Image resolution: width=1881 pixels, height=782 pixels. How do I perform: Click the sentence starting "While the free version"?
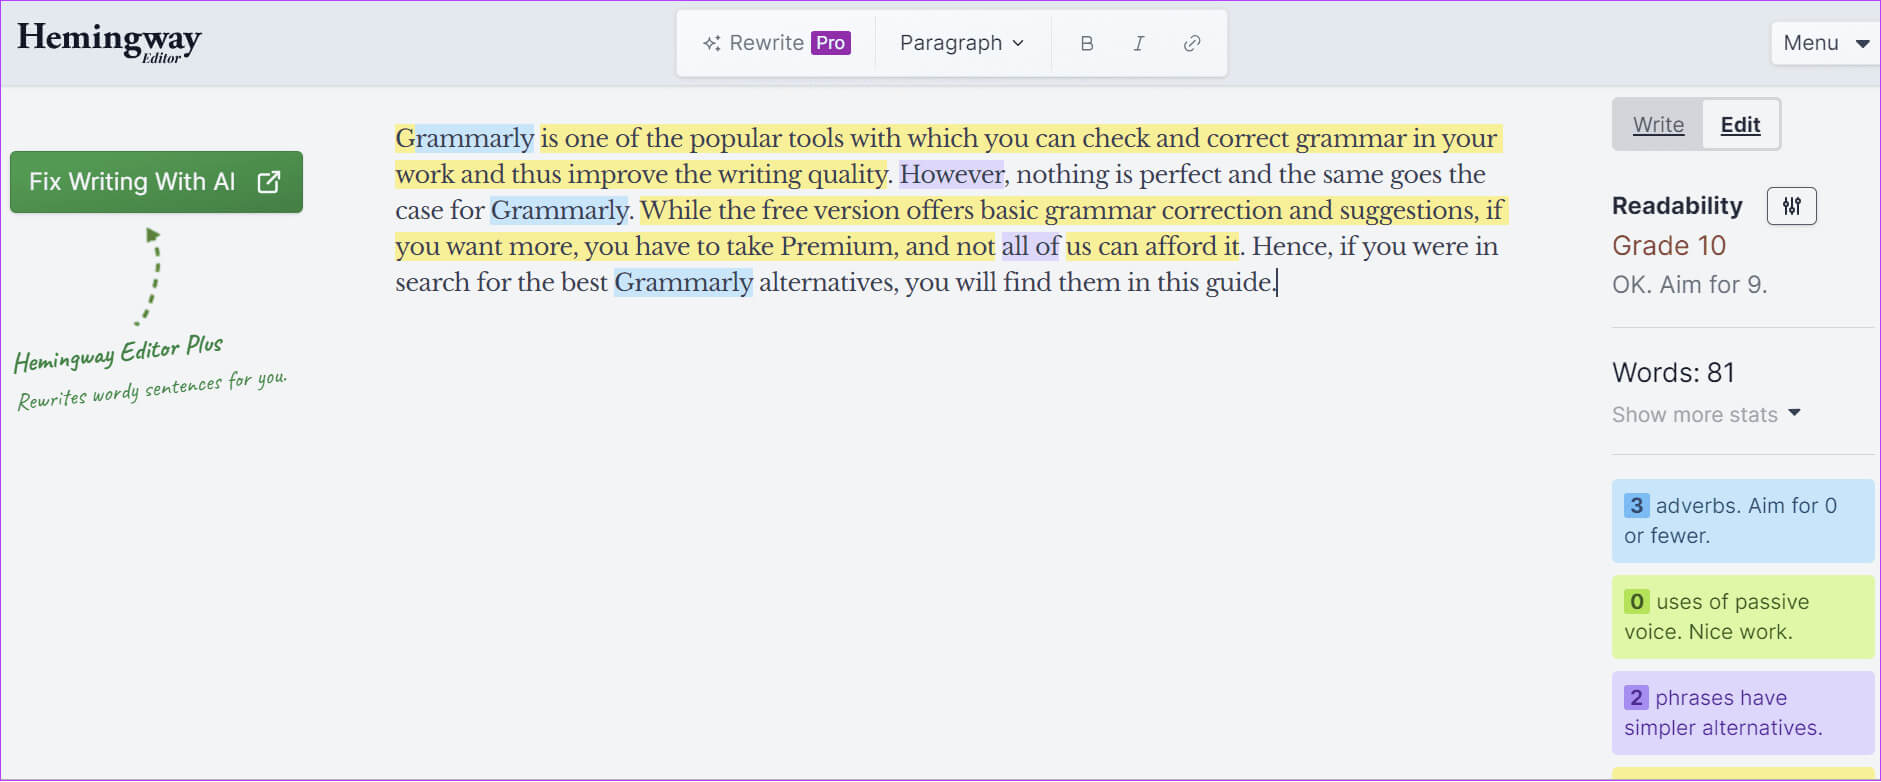(950, 228)
